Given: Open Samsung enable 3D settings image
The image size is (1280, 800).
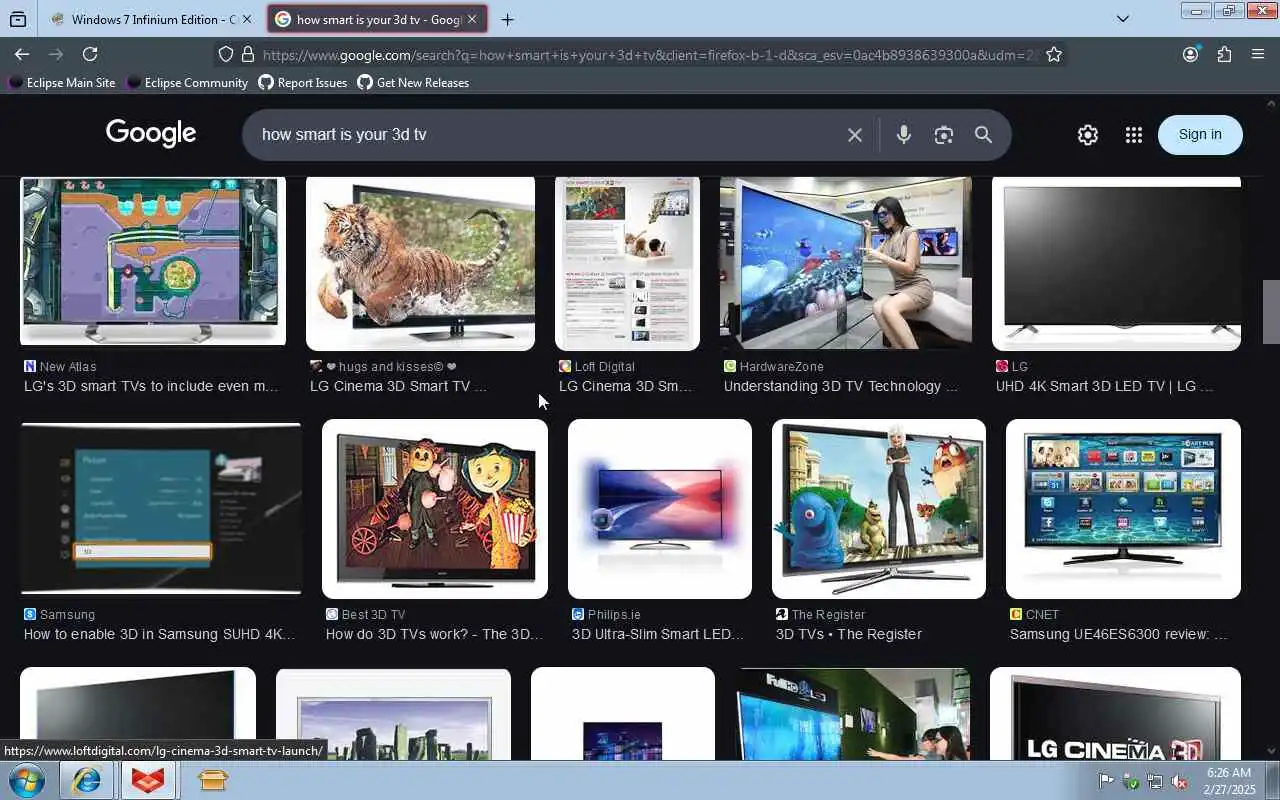Looking at the screenshot, I should click(161, 509).
